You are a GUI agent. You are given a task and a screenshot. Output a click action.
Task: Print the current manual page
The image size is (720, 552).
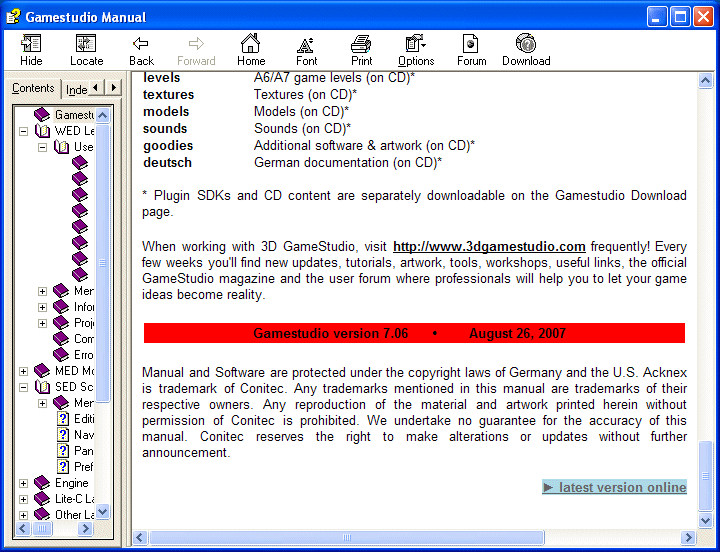click(361, 50)
